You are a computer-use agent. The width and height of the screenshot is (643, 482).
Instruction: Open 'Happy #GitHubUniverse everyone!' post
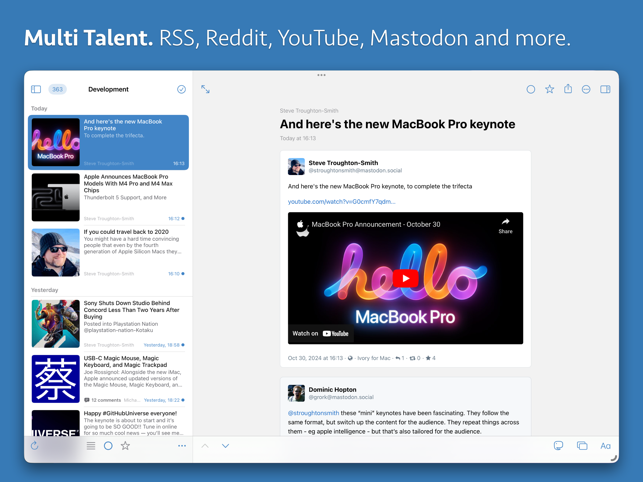(108, 422)
